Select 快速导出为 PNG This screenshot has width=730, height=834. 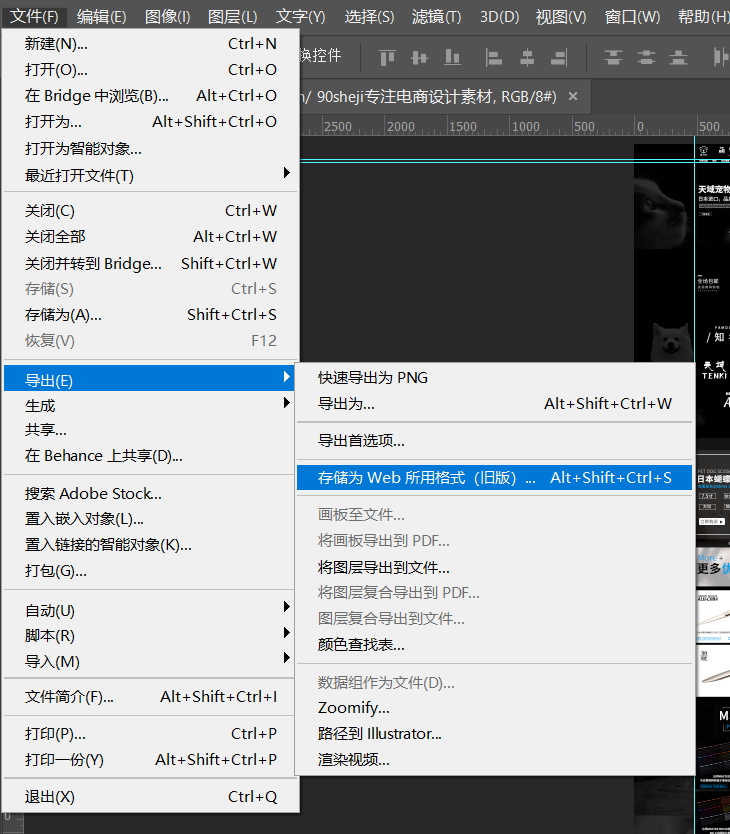[494, 378]
